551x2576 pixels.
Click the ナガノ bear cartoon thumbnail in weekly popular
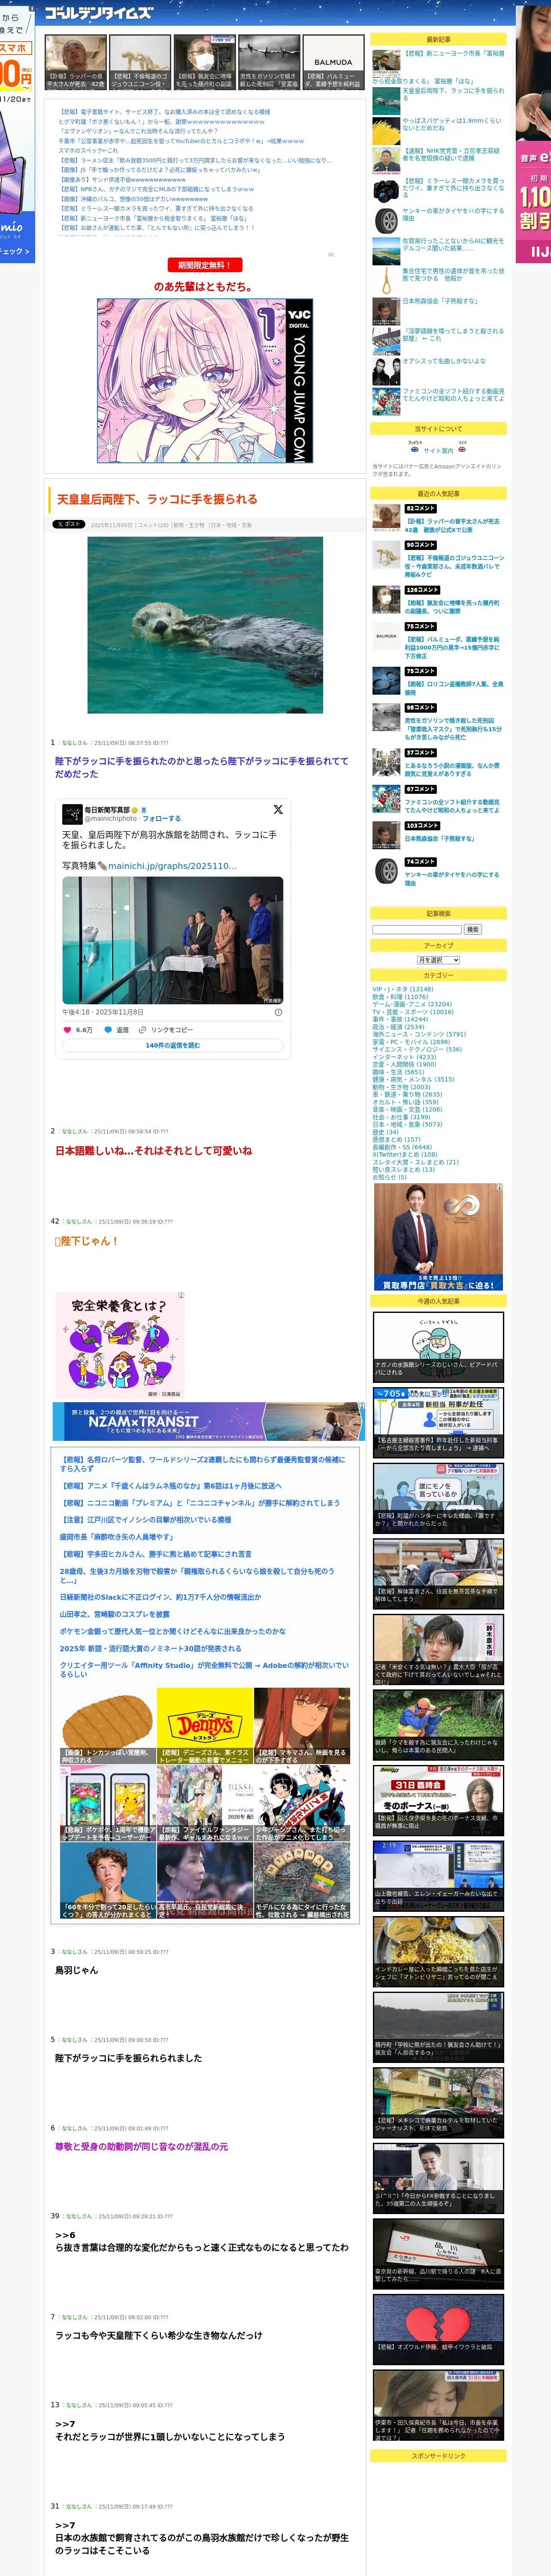(x=438, y=1346)
